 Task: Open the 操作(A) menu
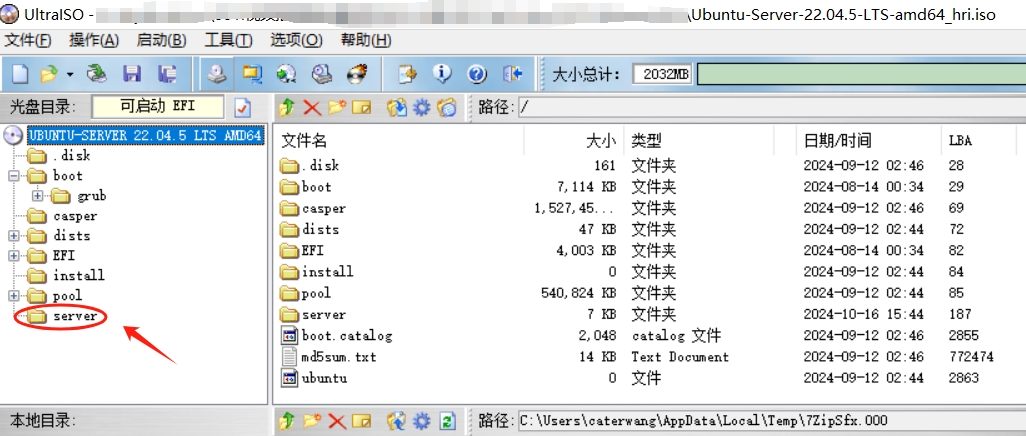pos(94,41)
